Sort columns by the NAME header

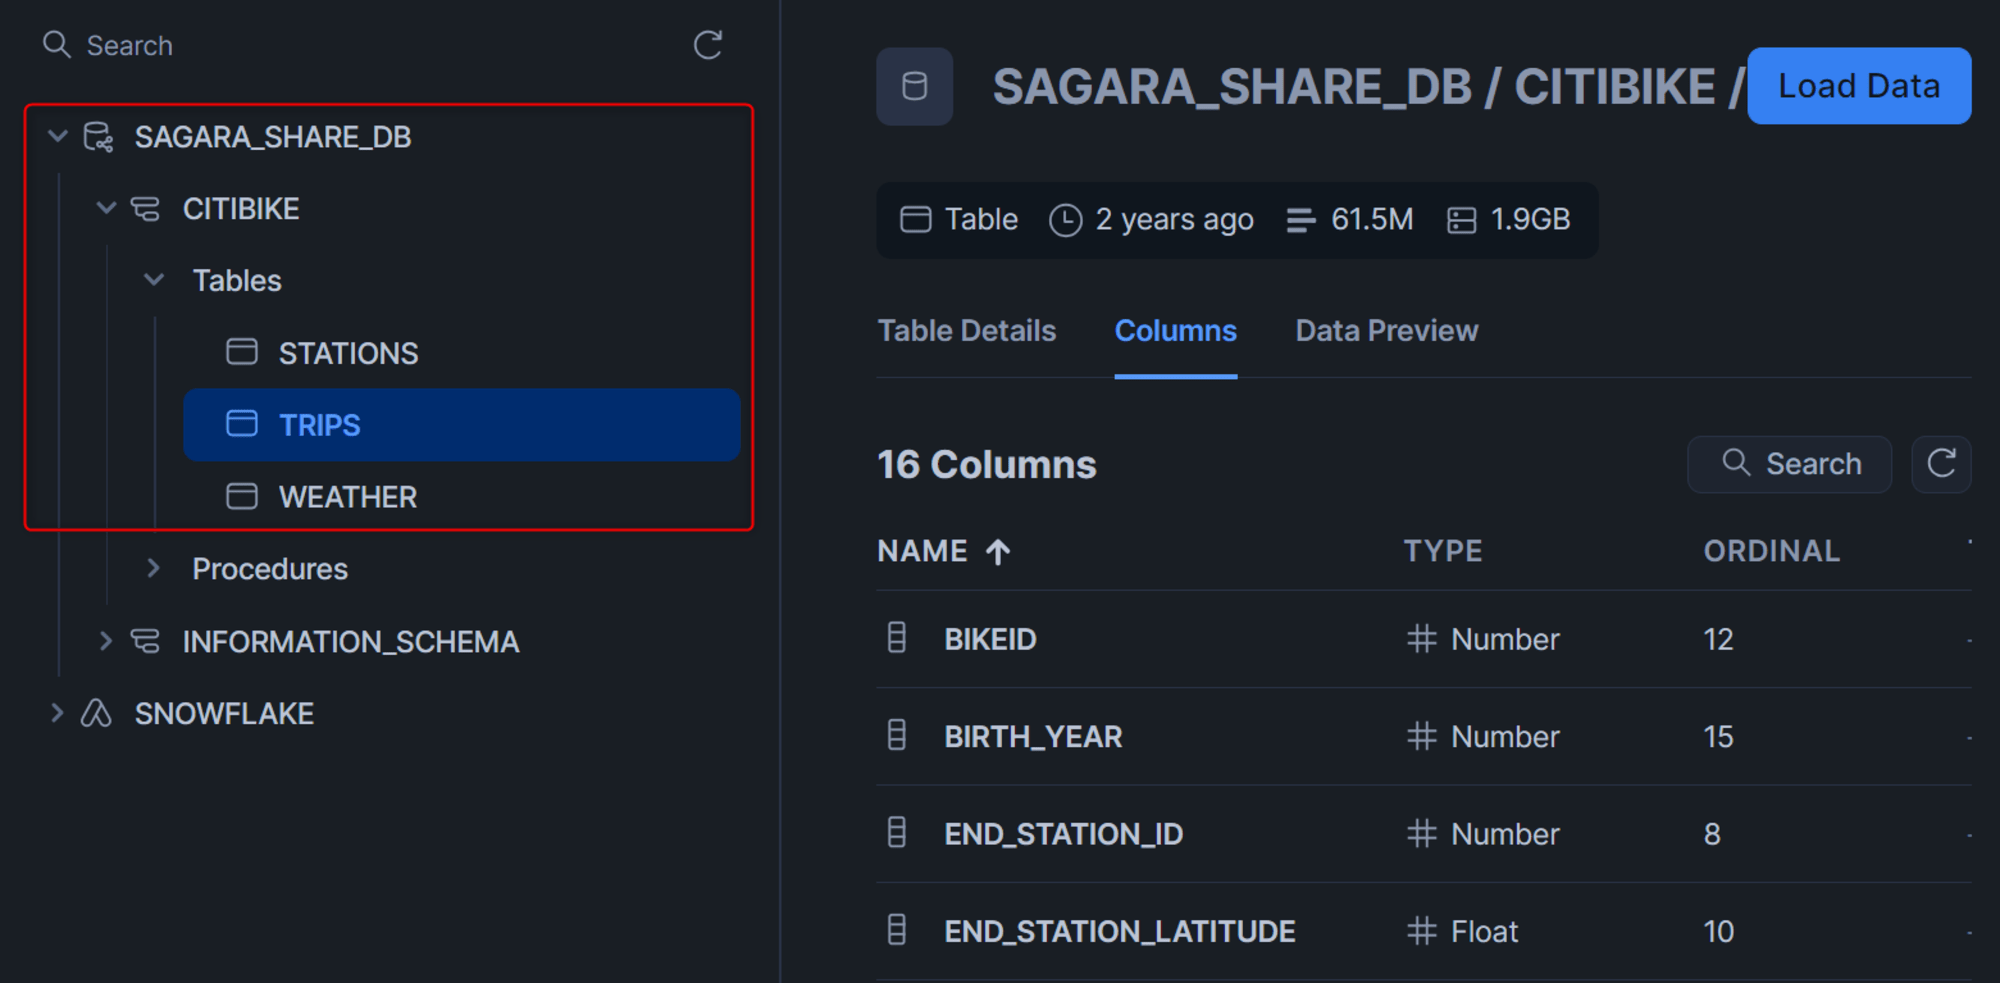click(x=922, y=551)
